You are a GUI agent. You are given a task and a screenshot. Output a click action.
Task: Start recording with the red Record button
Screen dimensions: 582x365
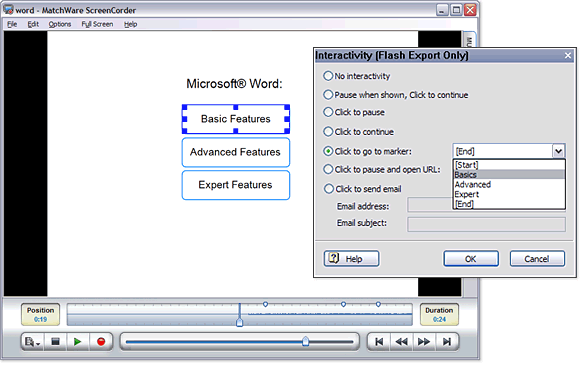pyautogui.click(x=101, y=342)
